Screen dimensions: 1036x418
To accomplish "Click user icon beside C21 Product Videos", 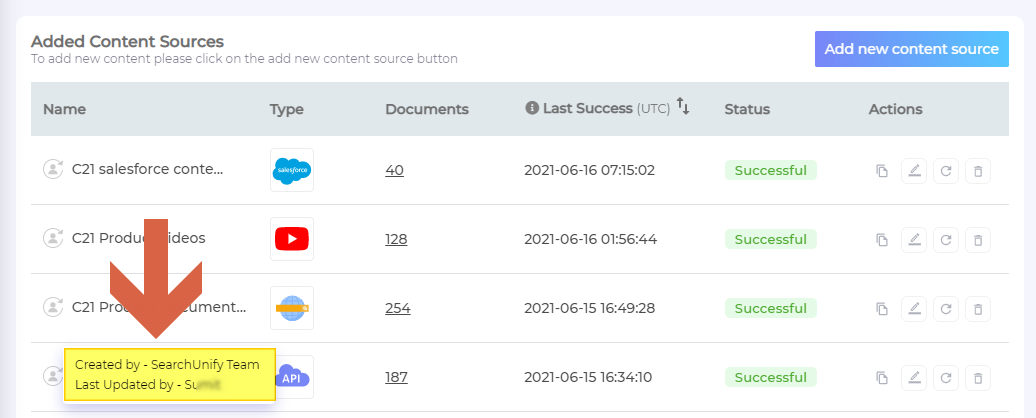I will pyautogui.click(x=52, y=239).
